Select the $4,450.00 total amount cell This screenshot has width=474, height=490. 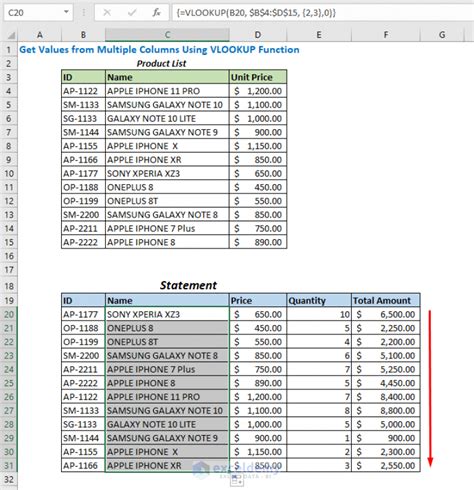point(386,383)
